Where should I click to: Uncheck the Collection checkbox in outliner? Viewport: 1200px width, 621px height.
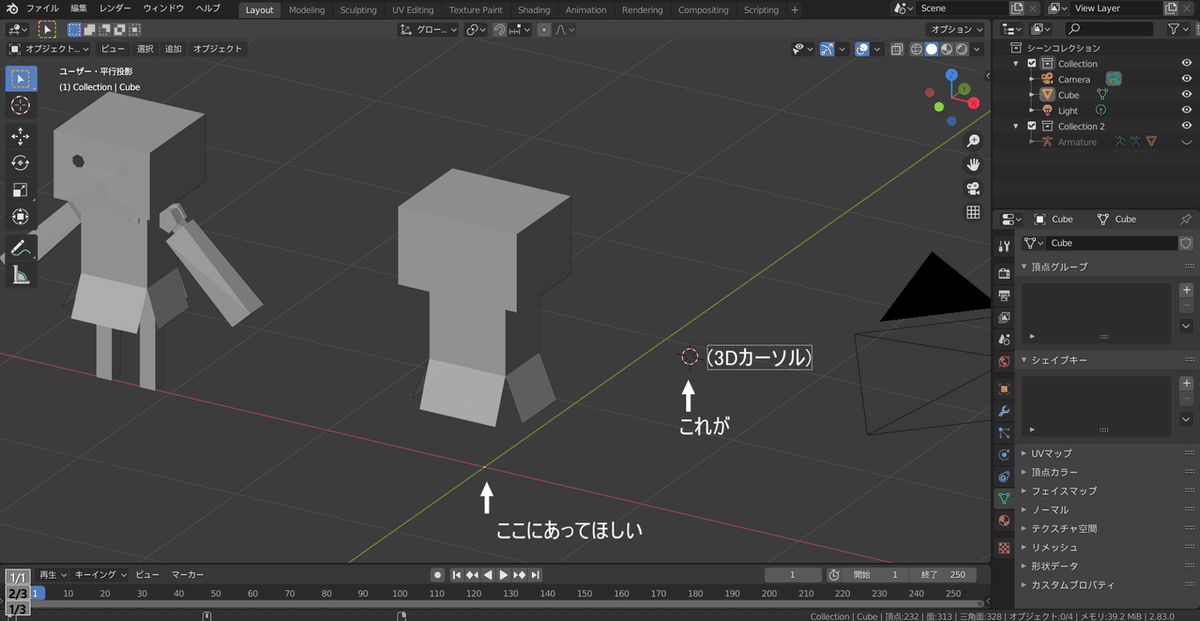1032,64
